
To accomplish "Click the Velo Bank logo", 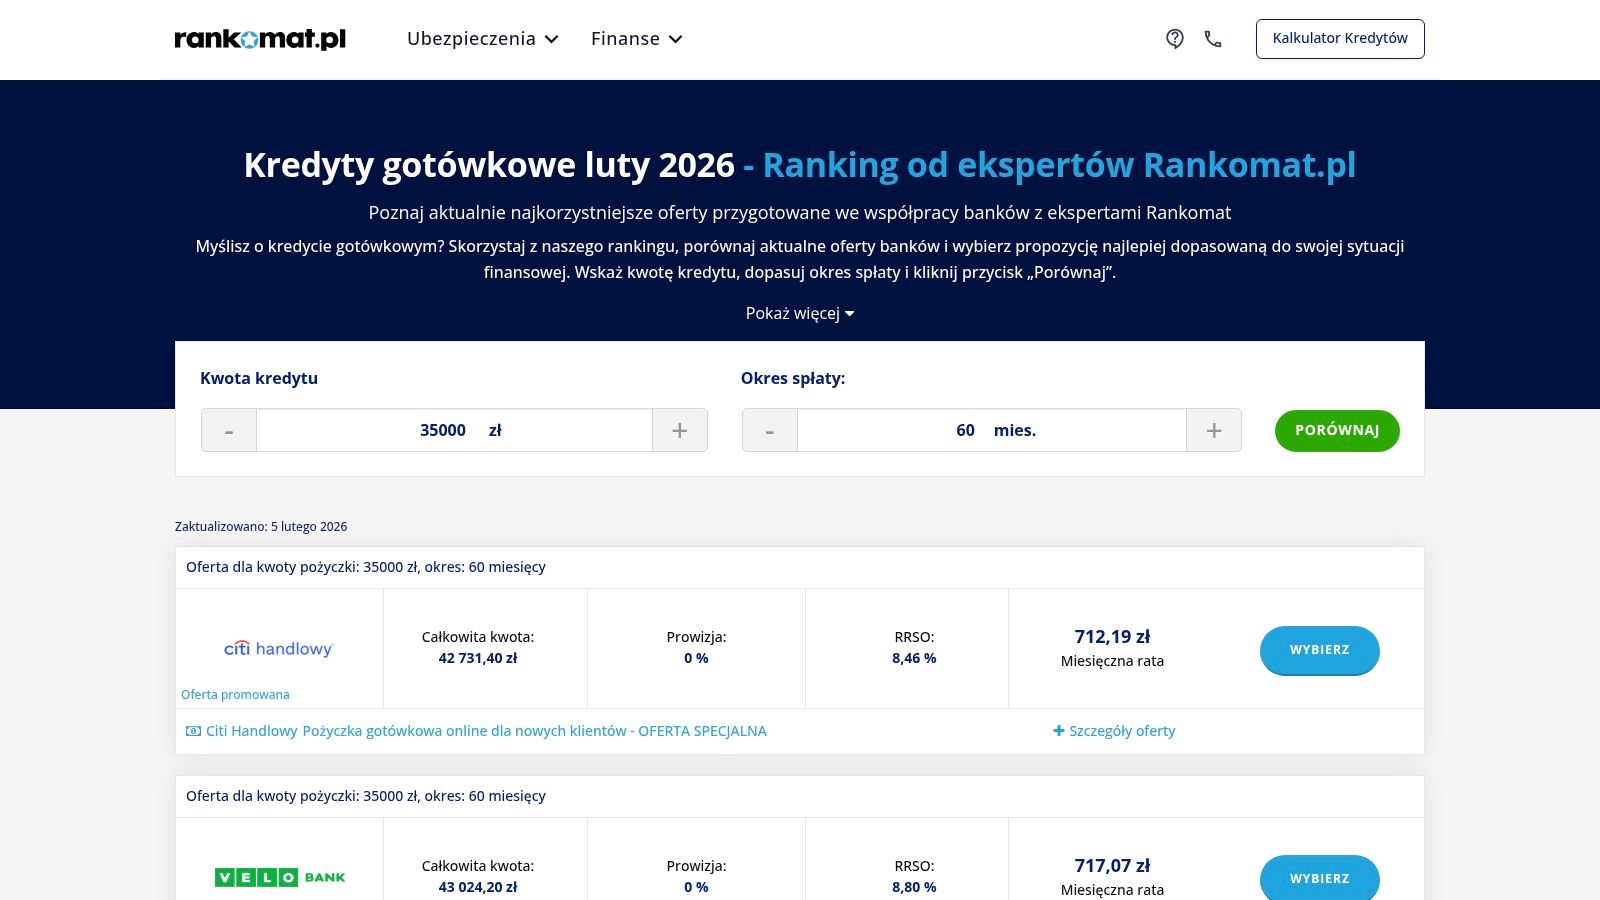I will [280, 877].
